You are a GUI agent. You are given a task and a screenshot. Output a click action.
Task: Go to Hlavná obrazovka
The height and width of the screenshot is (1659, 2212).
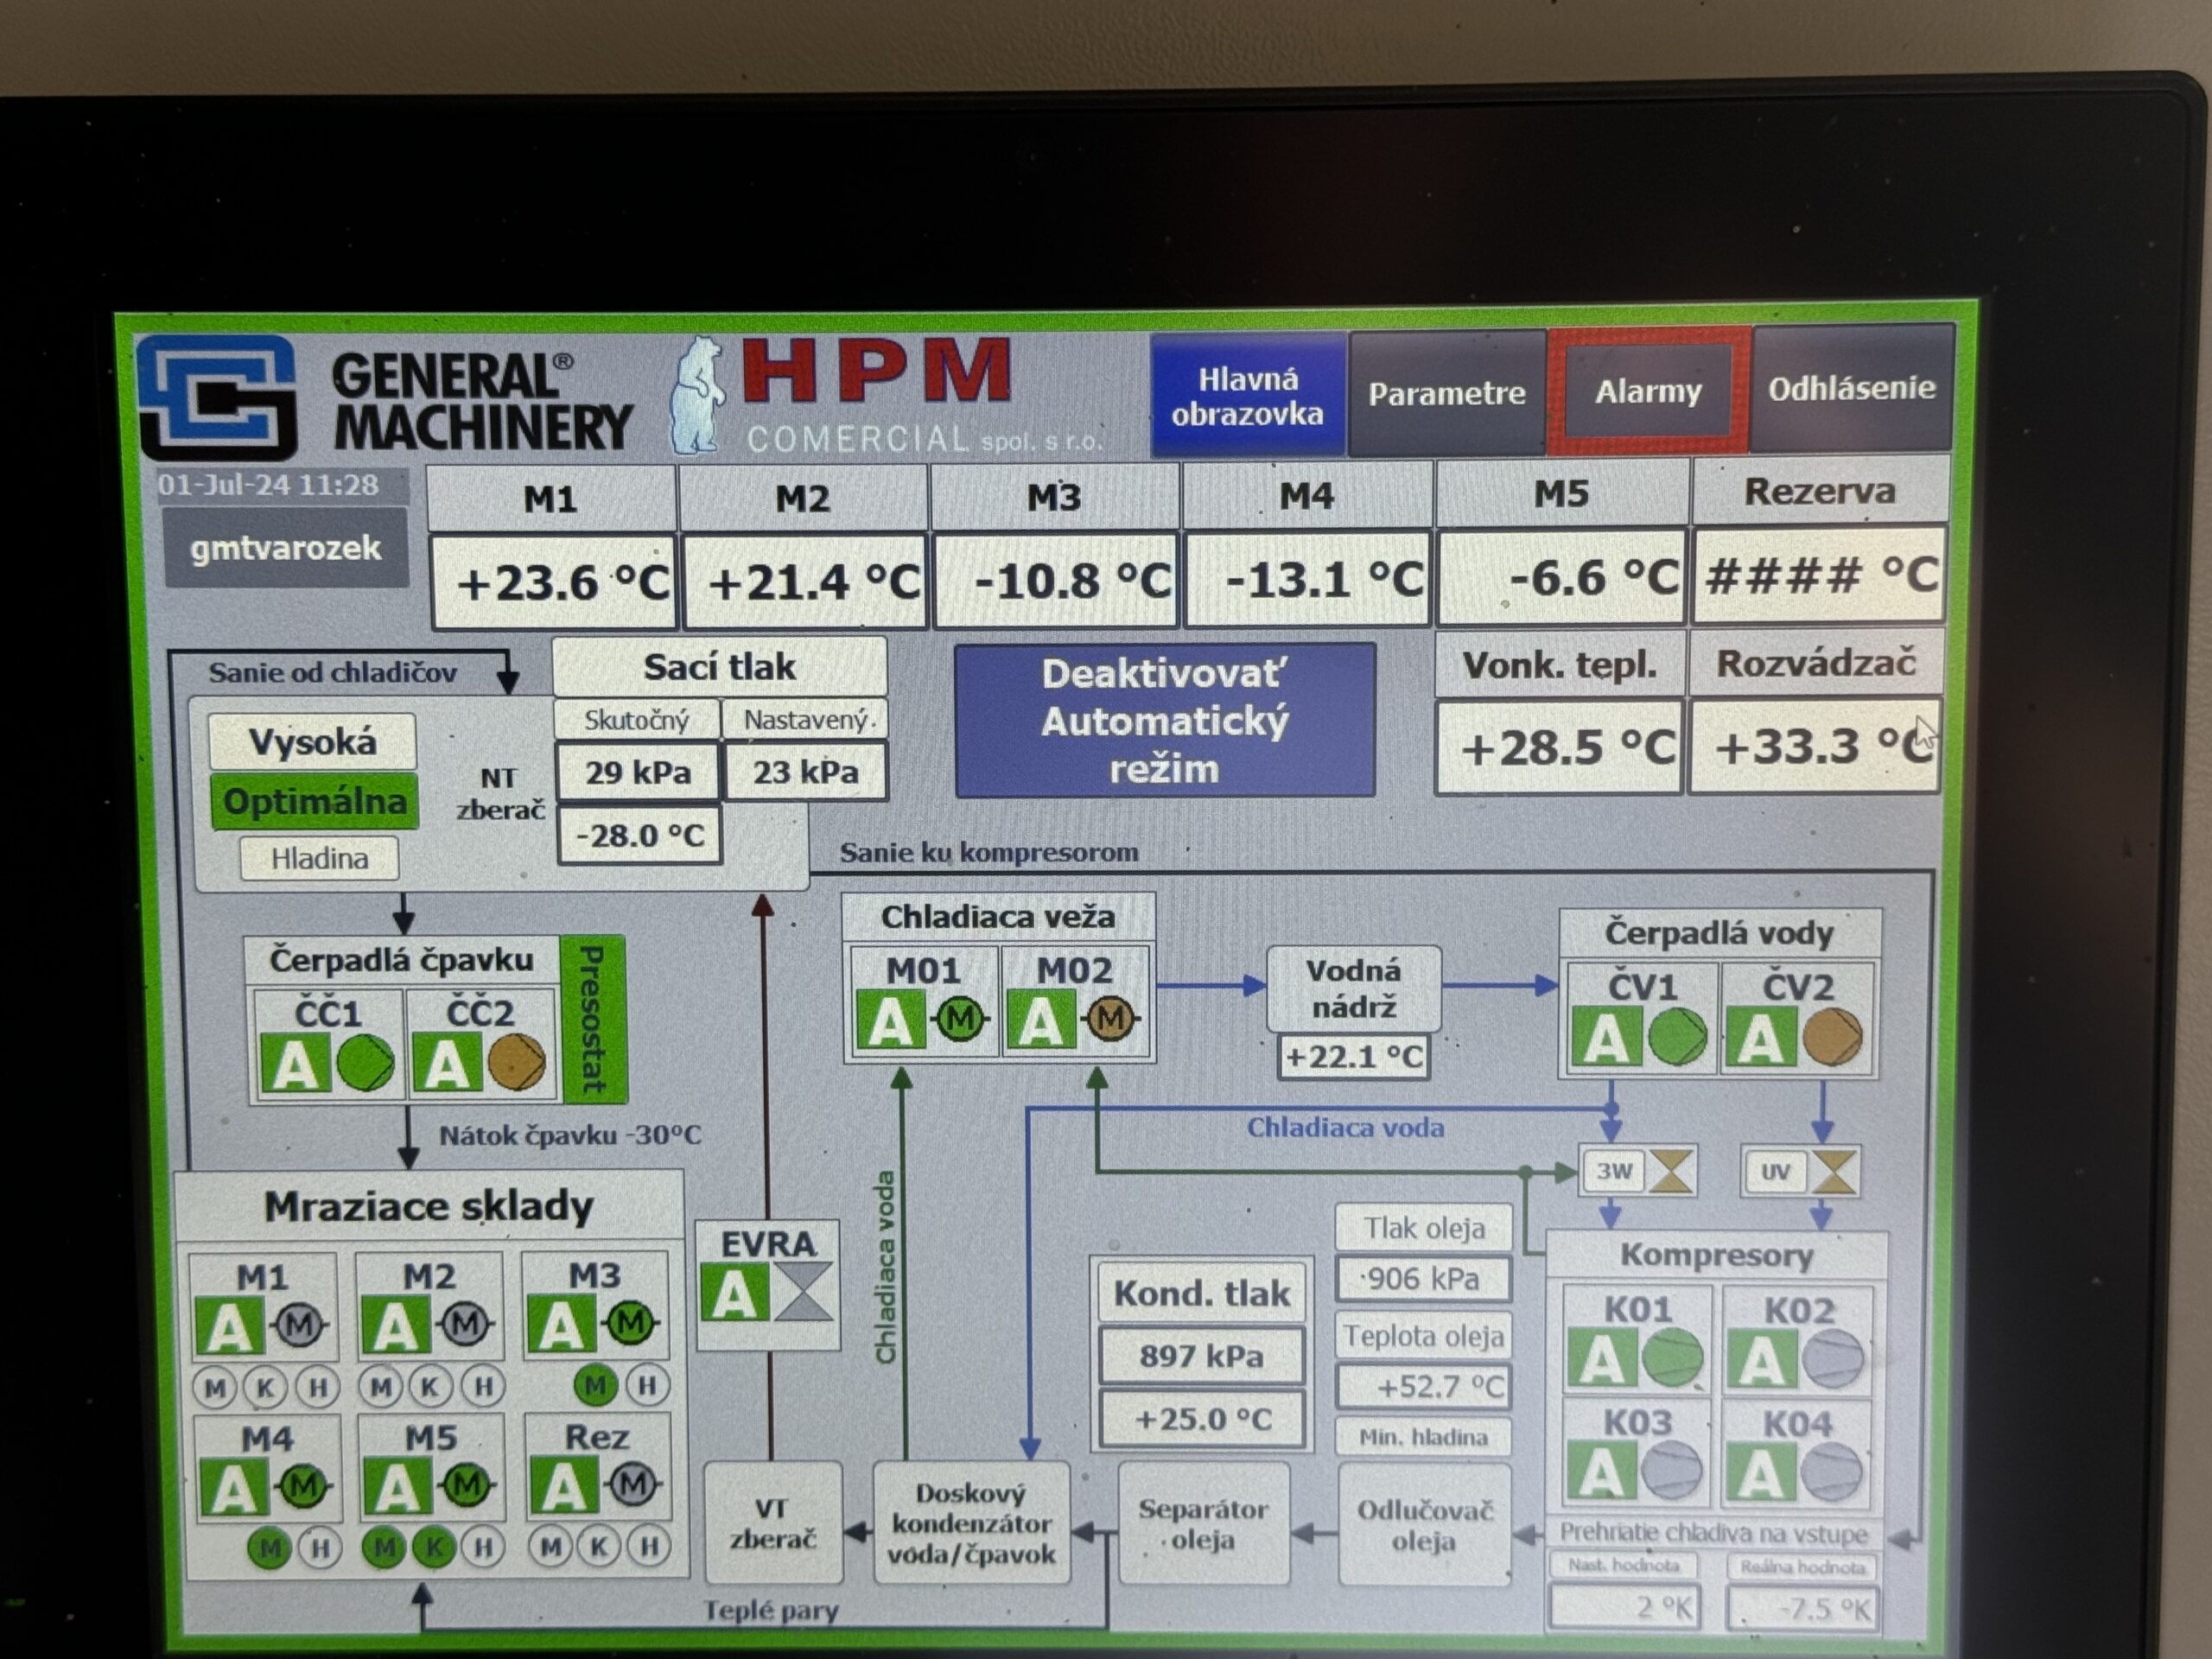[1247, 396]
